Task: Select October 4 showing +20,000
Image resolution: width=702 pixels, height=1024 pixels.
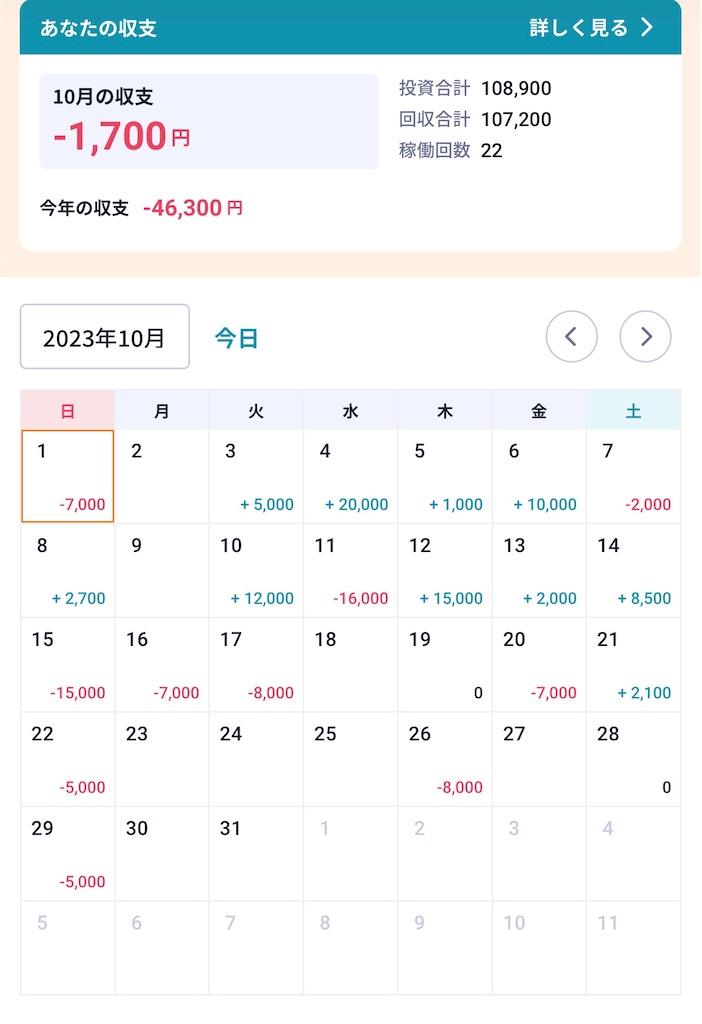Action: point(351,476)
